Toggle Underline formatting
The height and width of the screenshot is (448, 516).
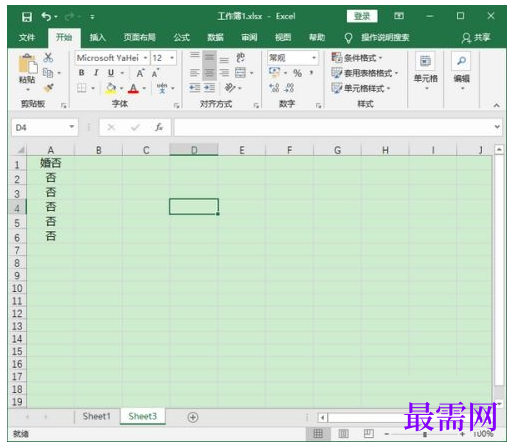click(111, 73)
